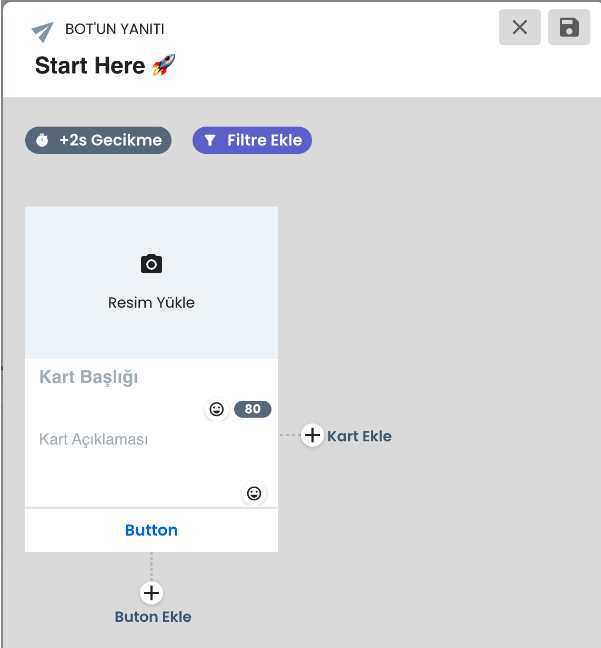Click the funnel icon in the filter pill
Viewport: 601px width, 648px height.
pyautogui.click(x=210, y=141)
